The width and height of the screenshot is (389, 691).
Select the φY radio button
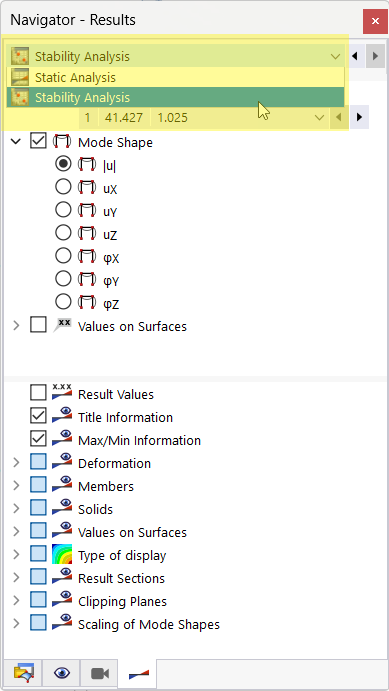coord(63,279)
